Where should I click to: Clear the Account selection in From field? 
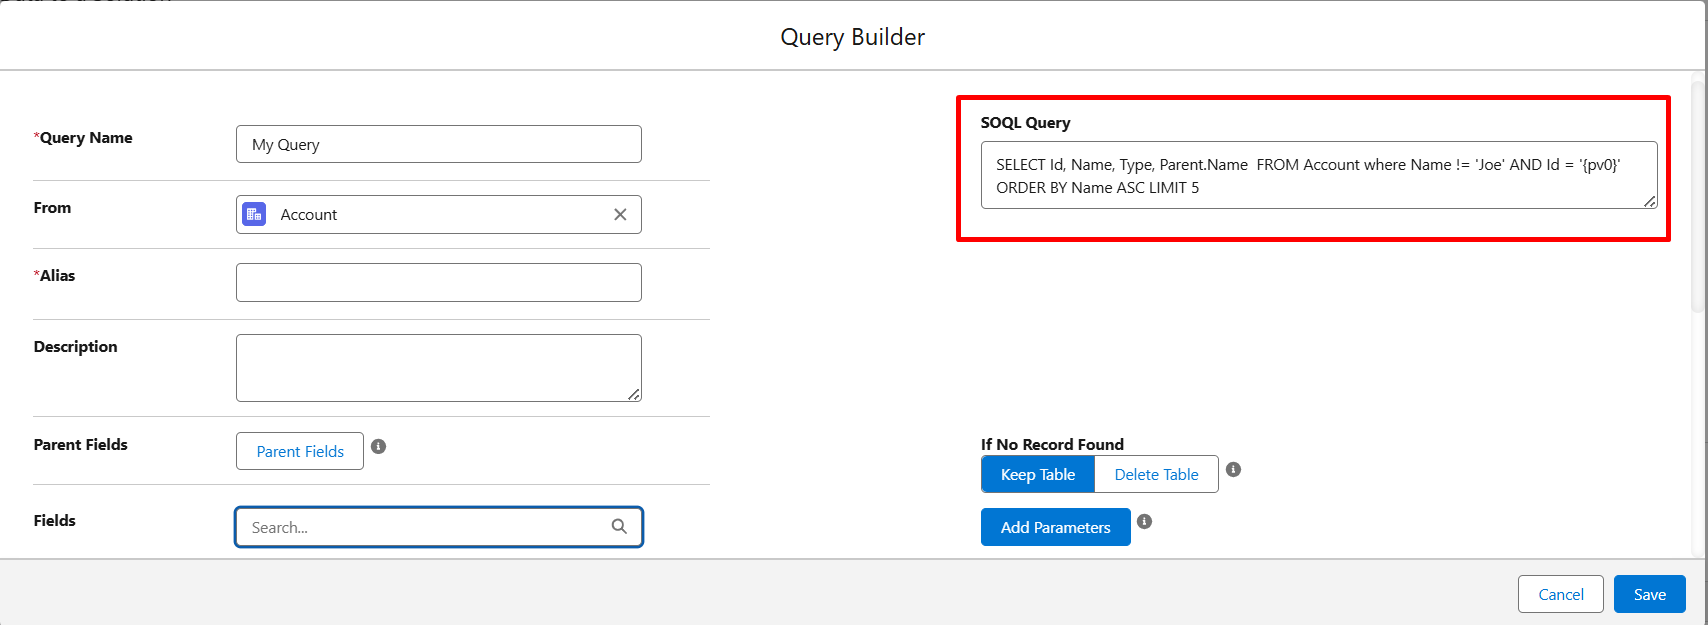[620, 215]
